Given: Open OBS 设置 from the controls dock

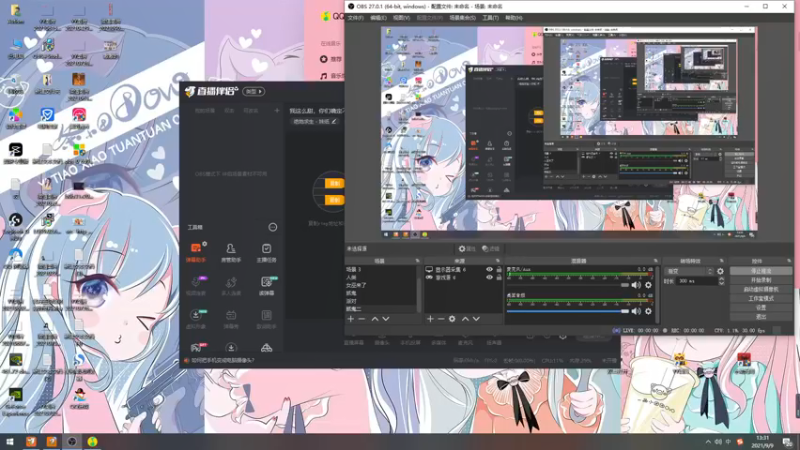Looking at the screenshot, I should pyautogui.click(x=761, y=308).
